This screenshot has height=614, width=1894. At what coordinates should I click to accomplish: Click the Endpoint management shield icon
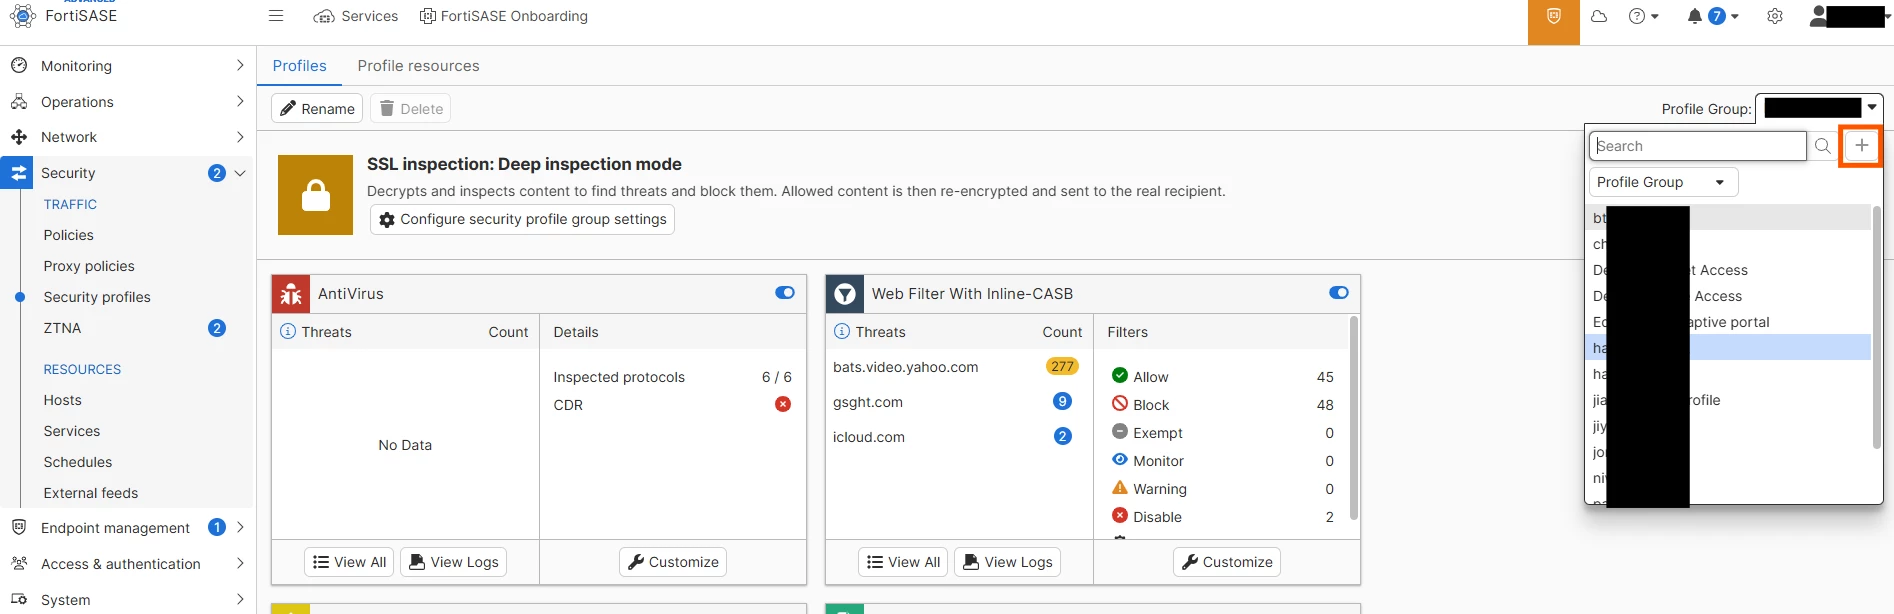point(19,527)
